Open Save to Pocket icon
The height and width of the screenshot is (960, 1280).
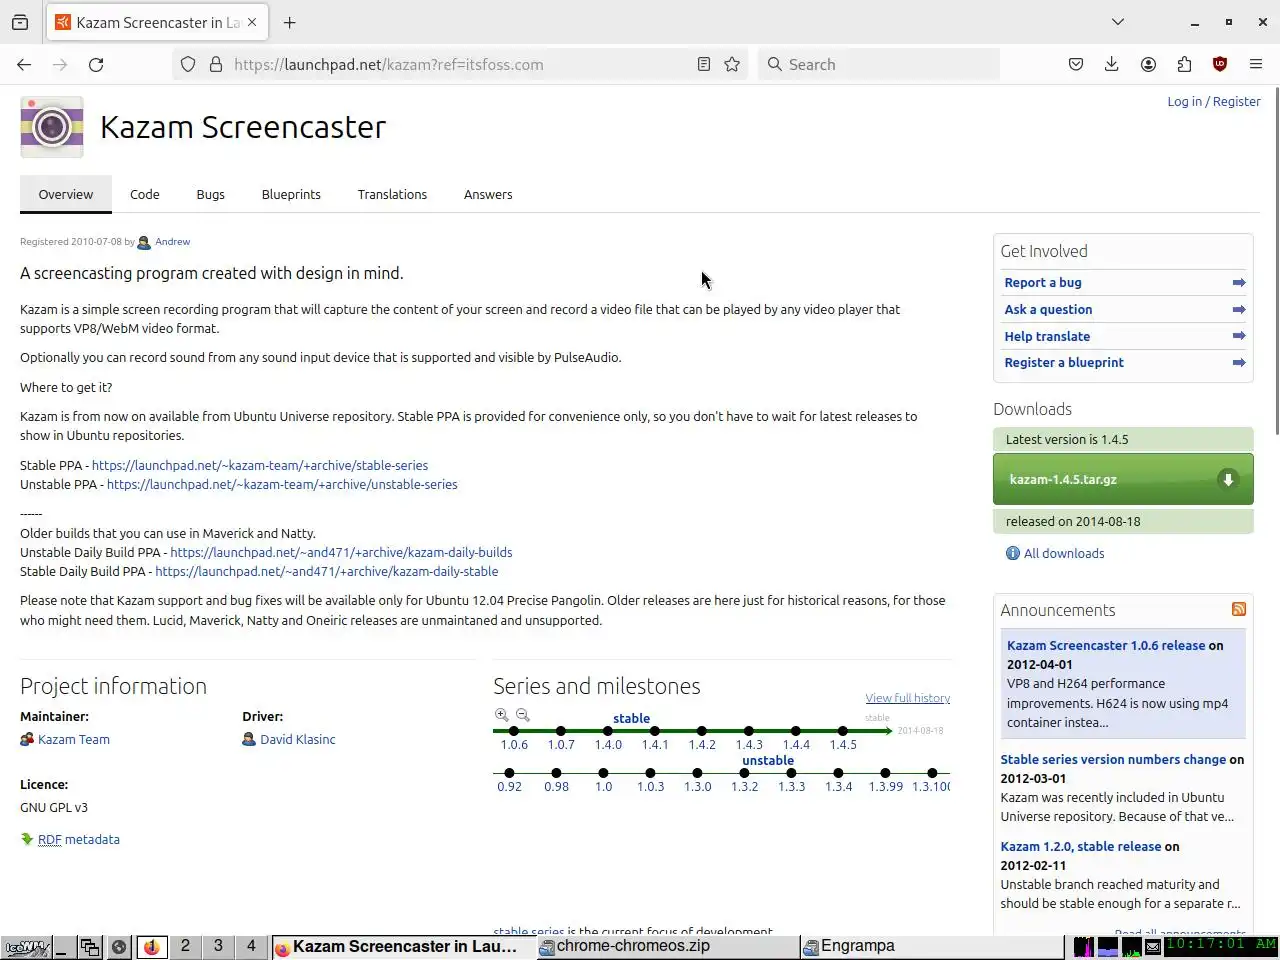[x=1076, y=64]
